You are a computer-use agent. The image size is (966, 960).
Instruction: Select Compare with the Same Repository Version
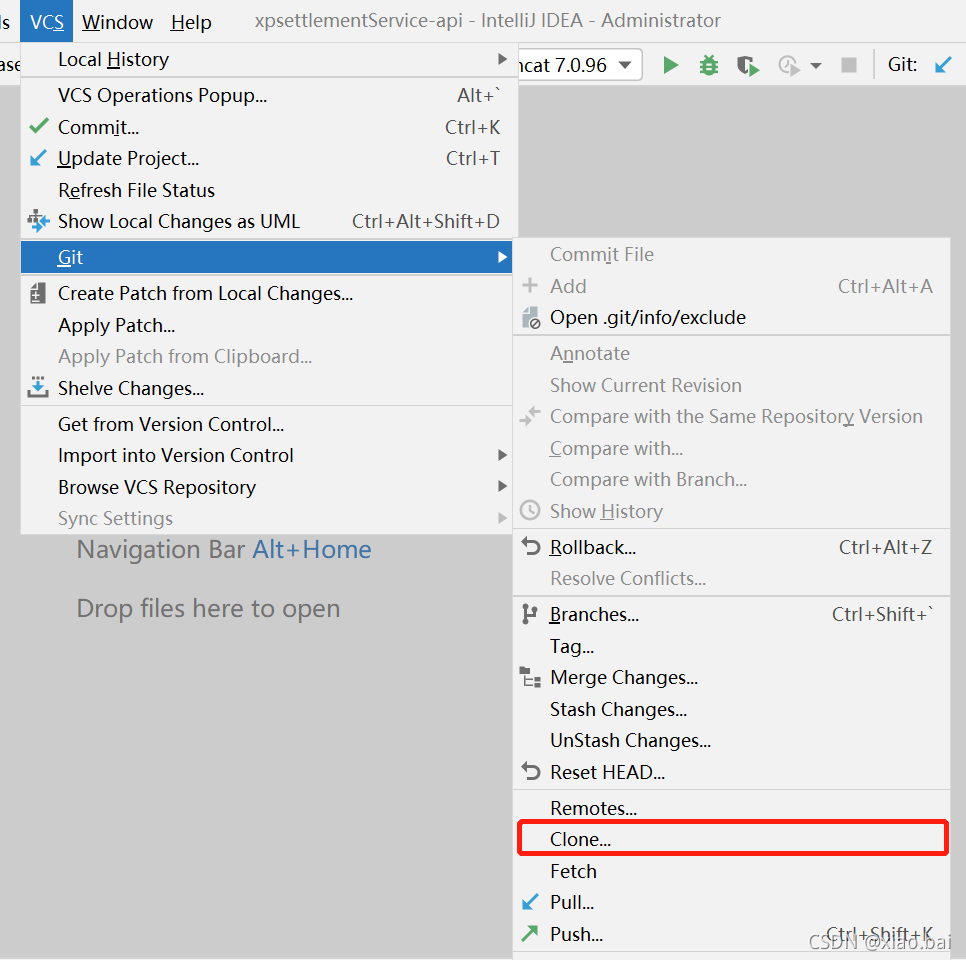(x=731, y=417)
